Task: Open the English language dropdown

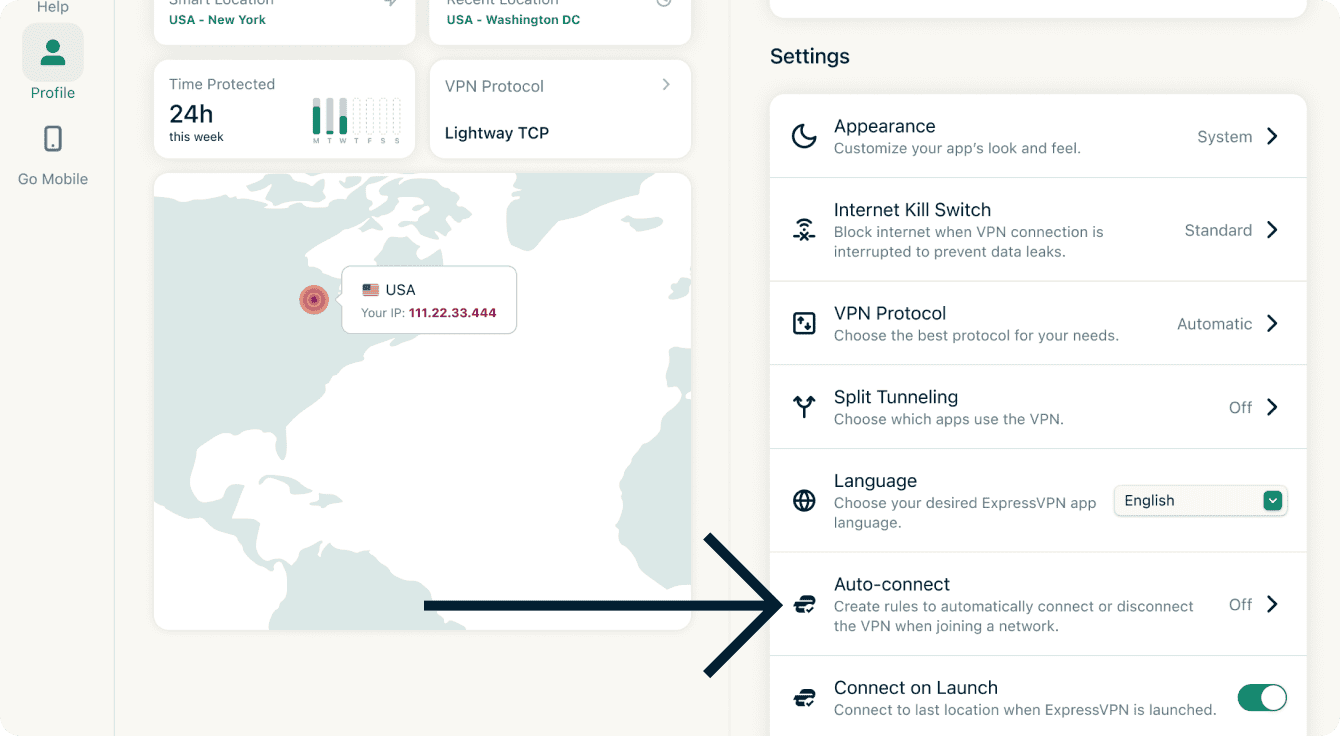Action: tap(1201, 501)
